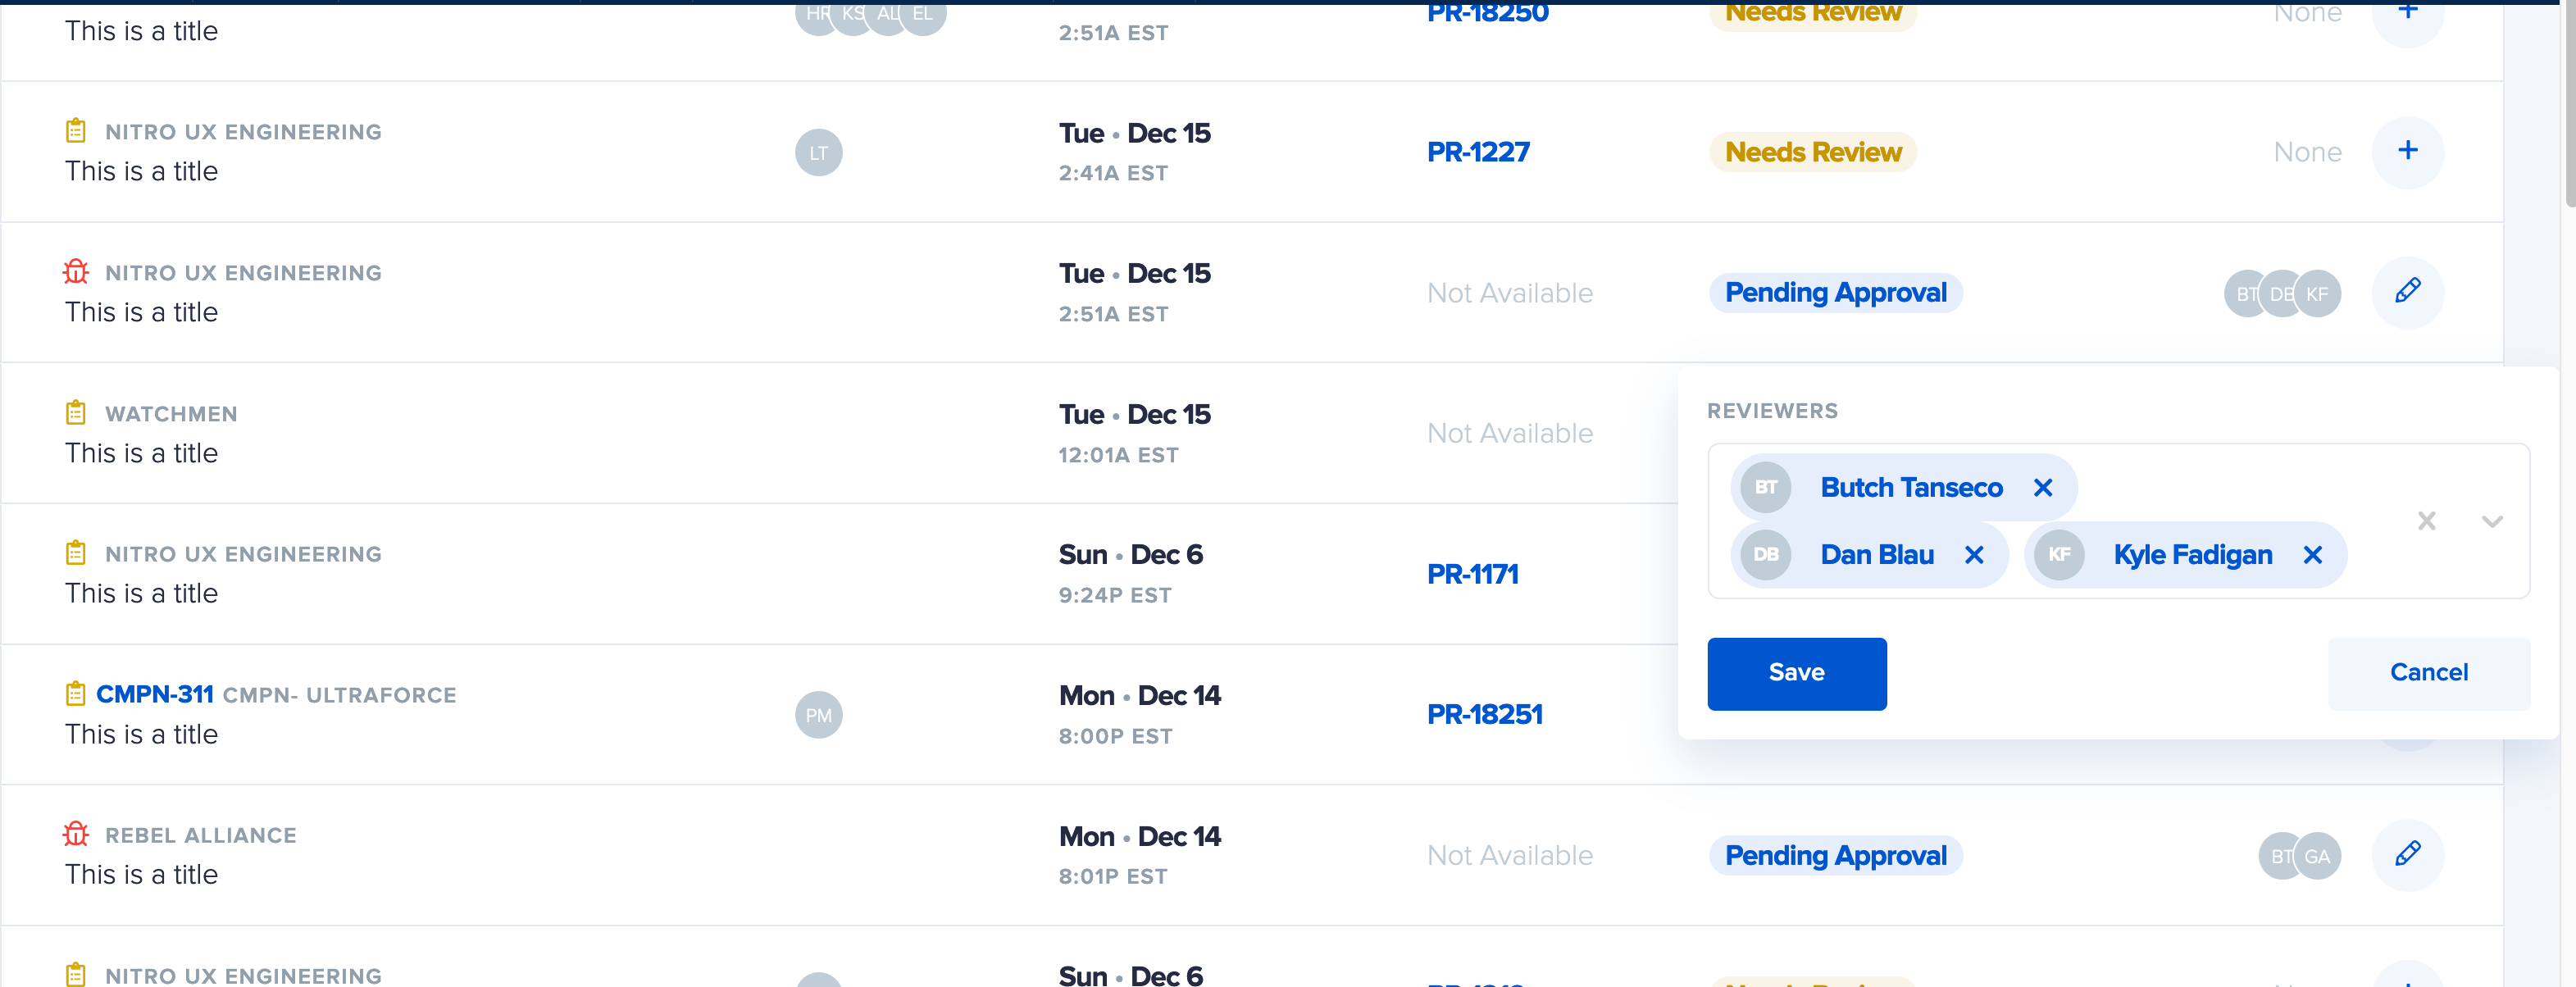The width and height of the screenshot is (2576, 987).
Task: Click the clipboard icon next to CMPN-311
Action: click(76, 693)
